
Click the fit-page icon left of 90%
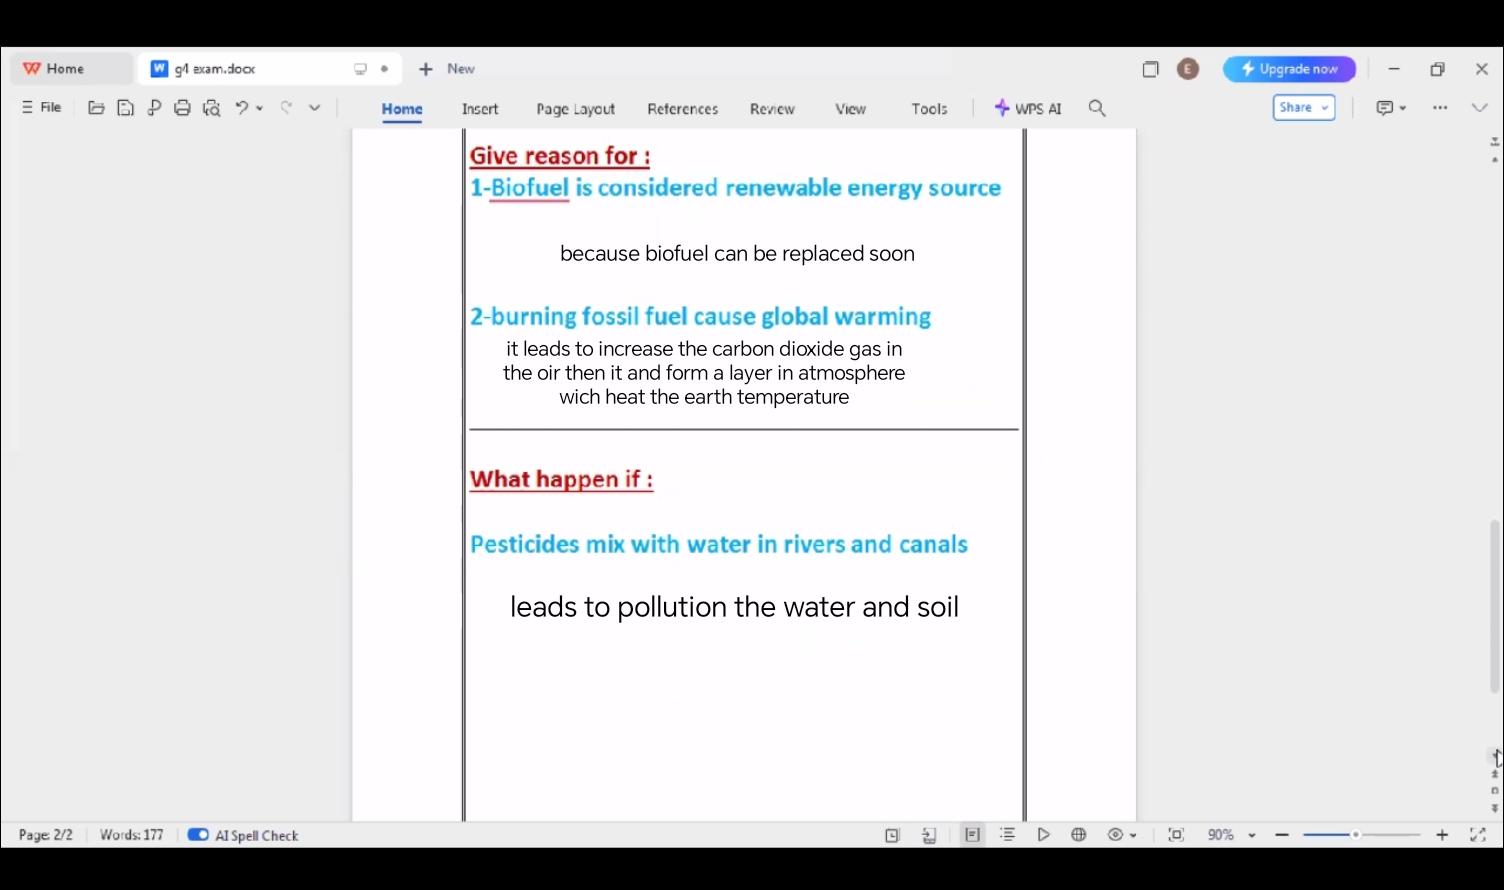1176,835
